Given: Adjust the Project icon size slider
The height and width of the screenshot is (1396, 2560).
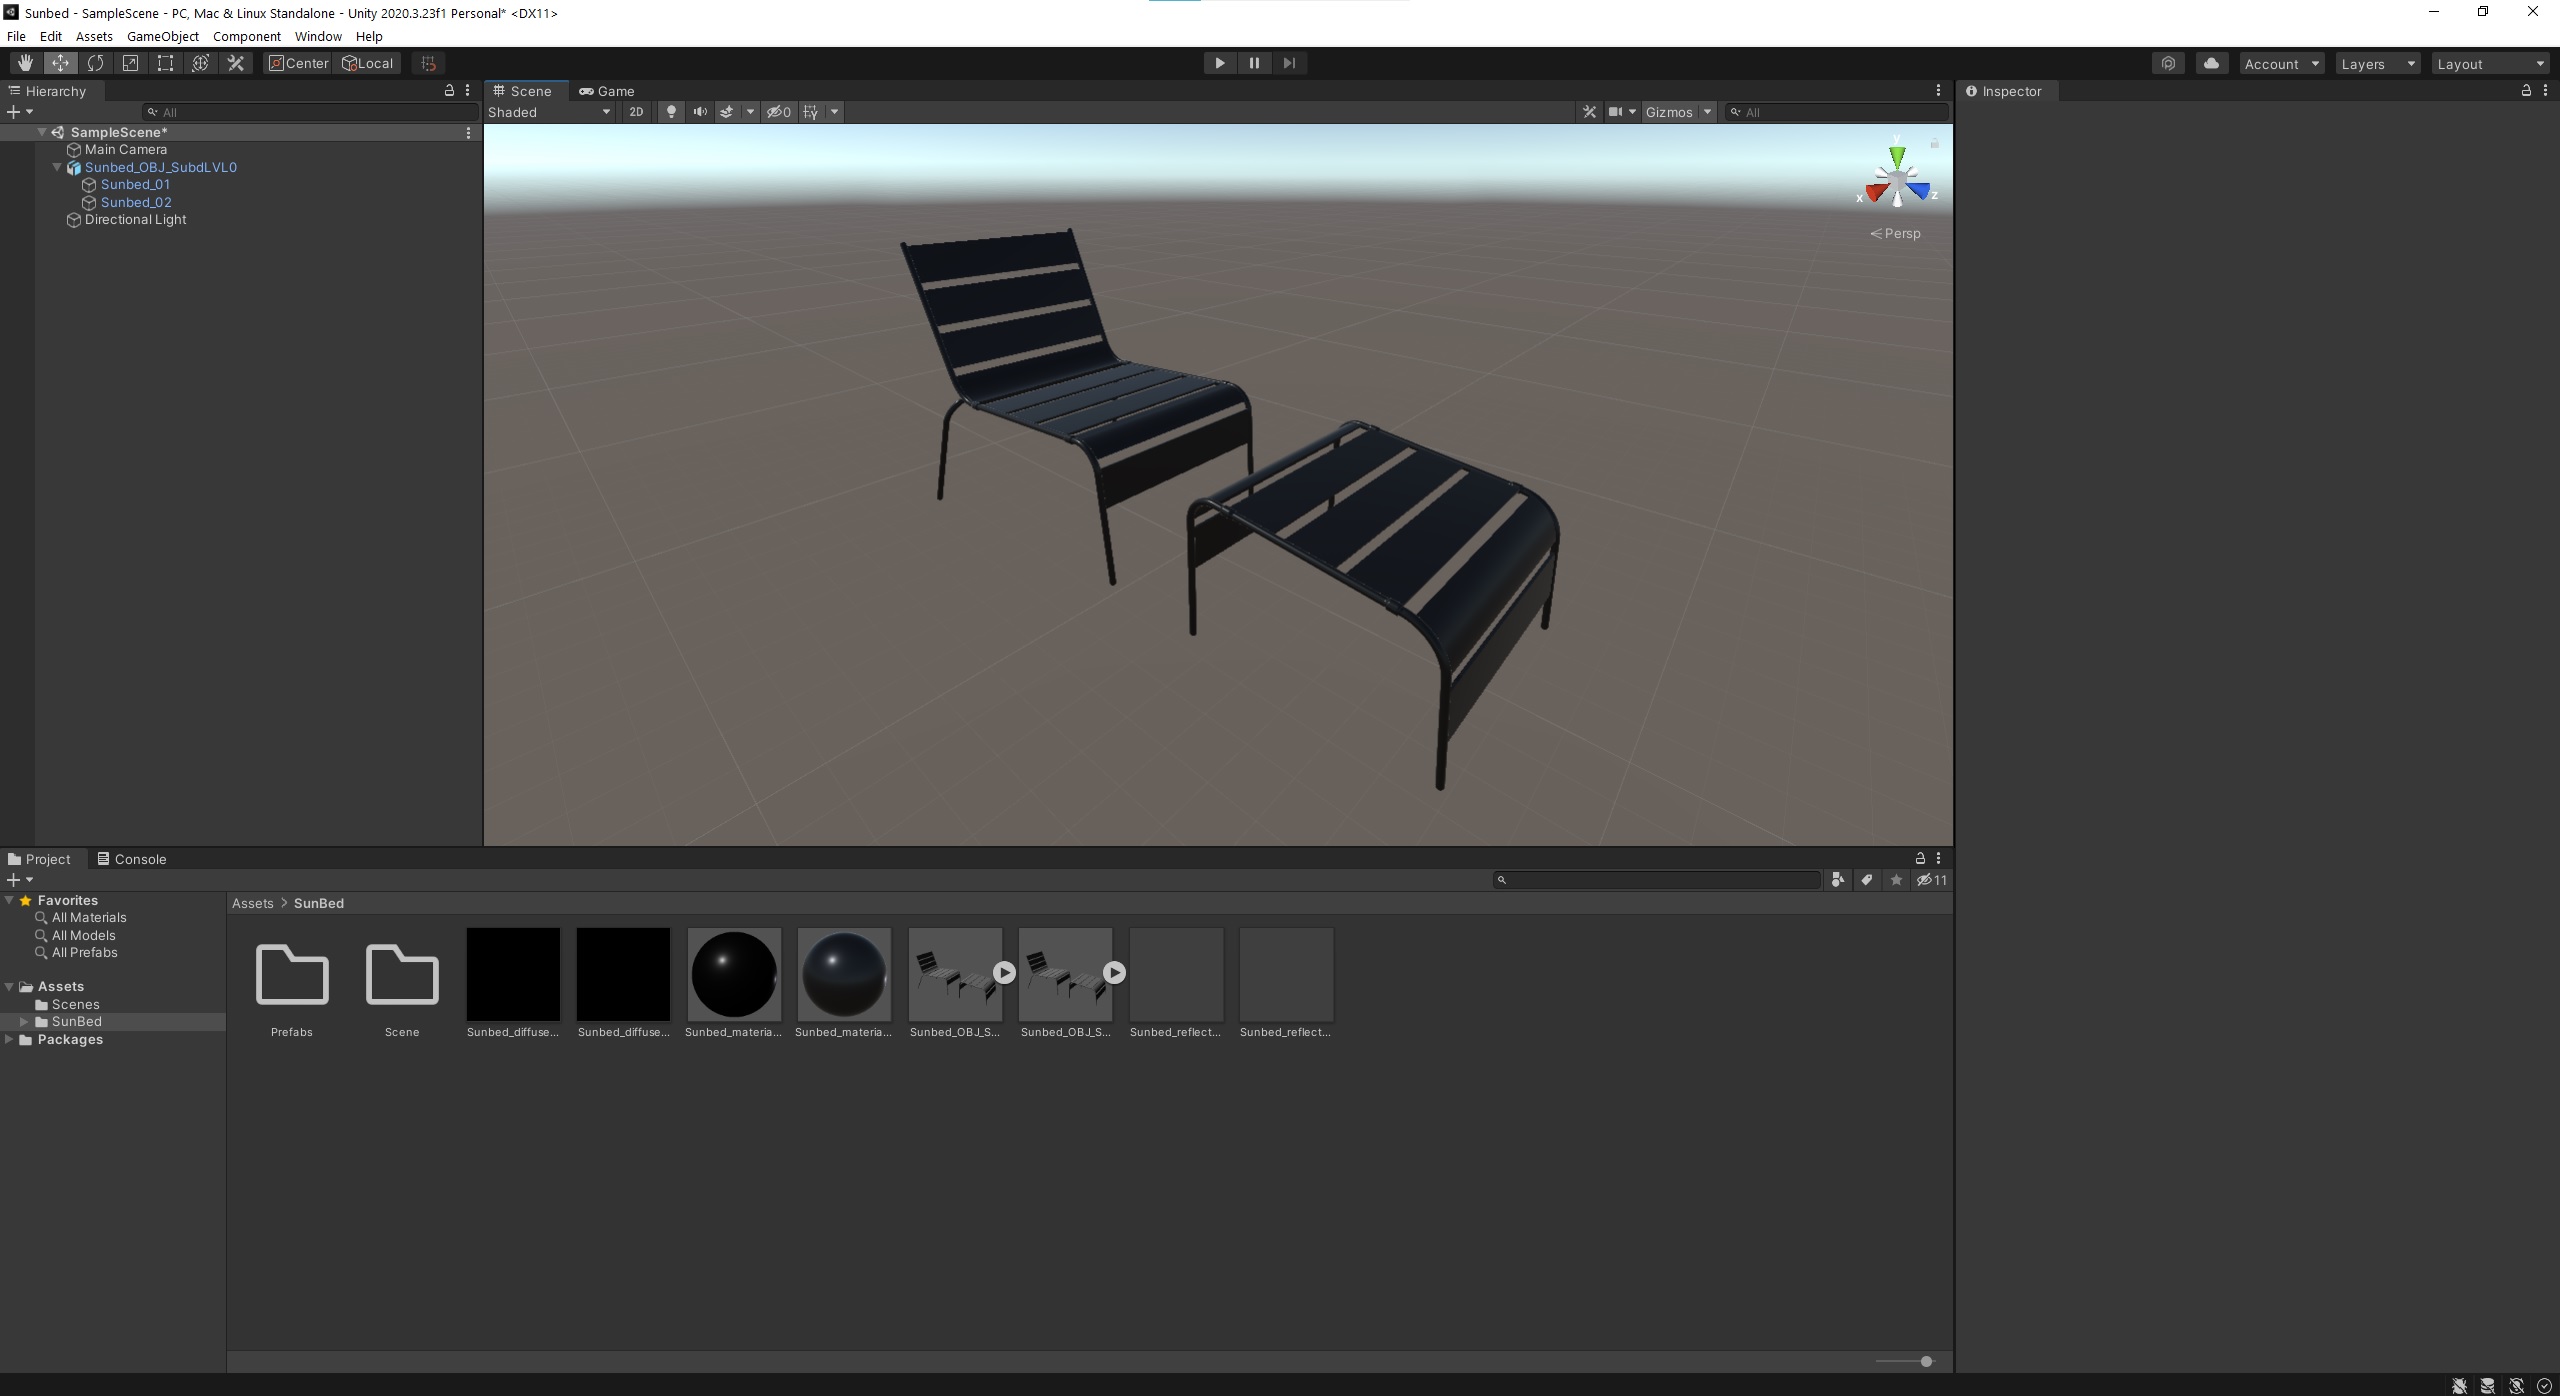Looking at the screenshot, I should pyautogui.click(x=1925, y=1361).
